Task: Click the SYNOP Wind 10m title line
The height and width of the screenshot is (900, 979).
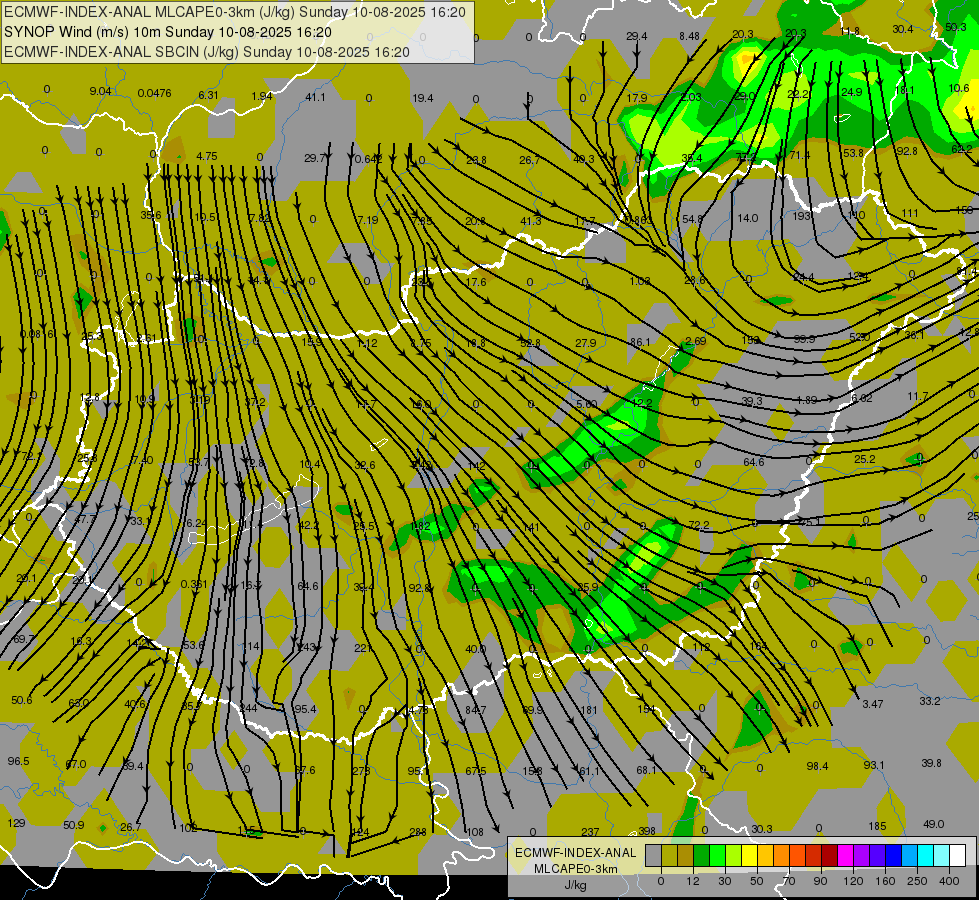Action: point(168,32)
